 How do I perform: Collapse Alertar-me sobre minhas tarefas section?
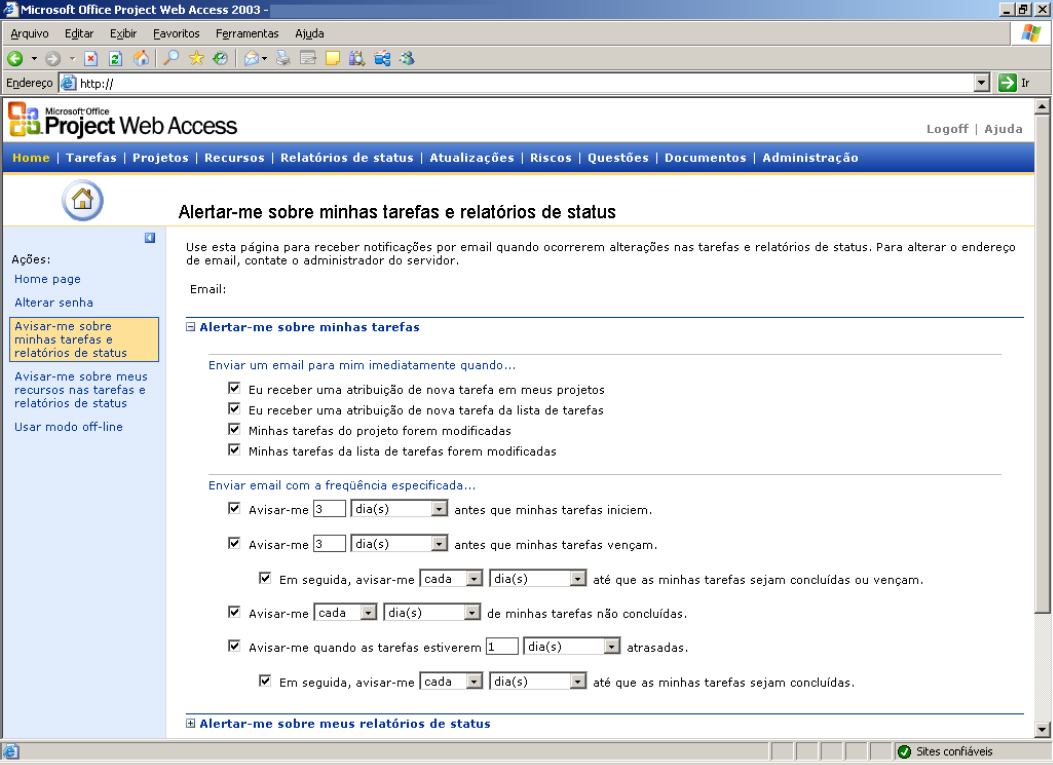click(x=191, y=327)
